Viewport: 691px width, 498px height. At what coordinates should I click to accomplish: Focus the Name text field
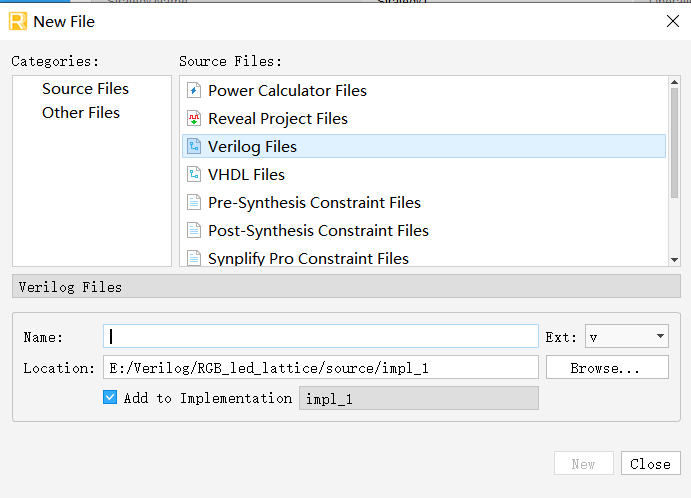click(320, 337)
